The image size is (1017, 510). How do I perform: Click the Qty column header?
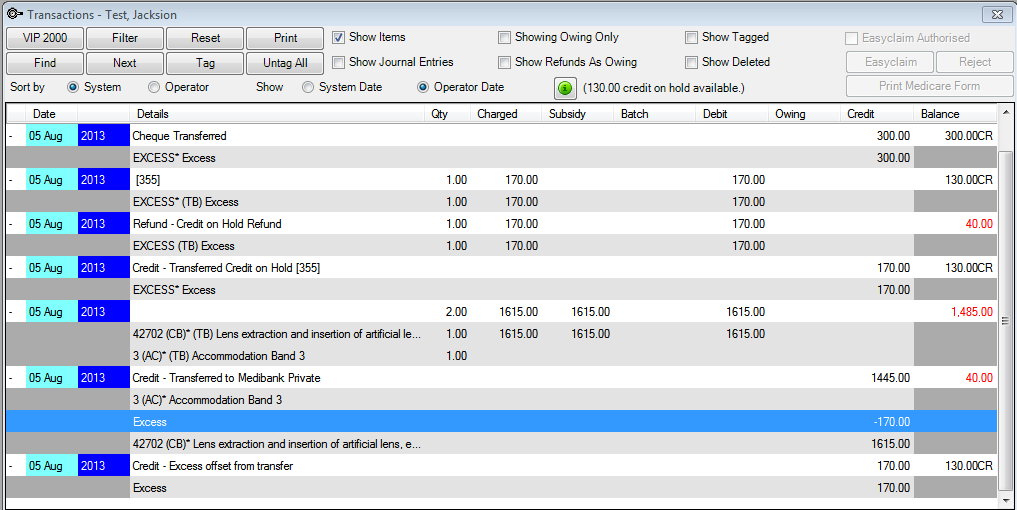[448, 114]
